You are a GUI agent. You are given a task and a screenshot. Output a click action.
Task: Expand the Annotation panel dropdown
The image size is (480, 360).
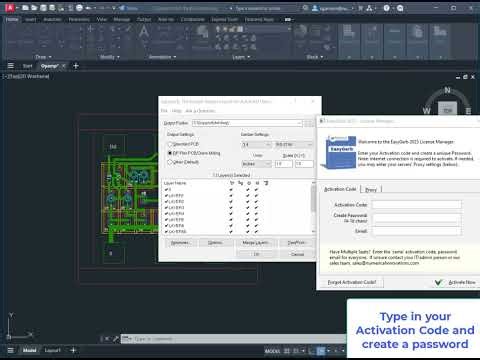click(162, 57)
